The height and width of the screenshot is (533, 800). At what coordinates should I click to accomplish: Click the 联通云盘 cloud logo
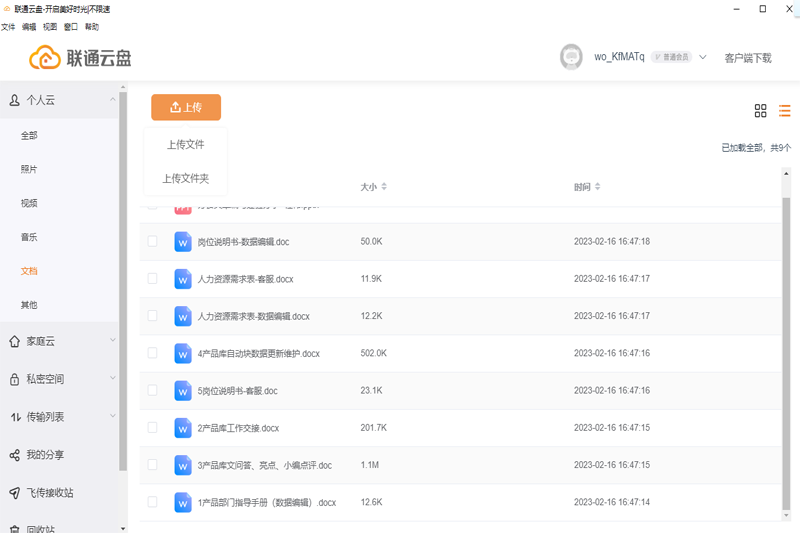coord(46,58)
